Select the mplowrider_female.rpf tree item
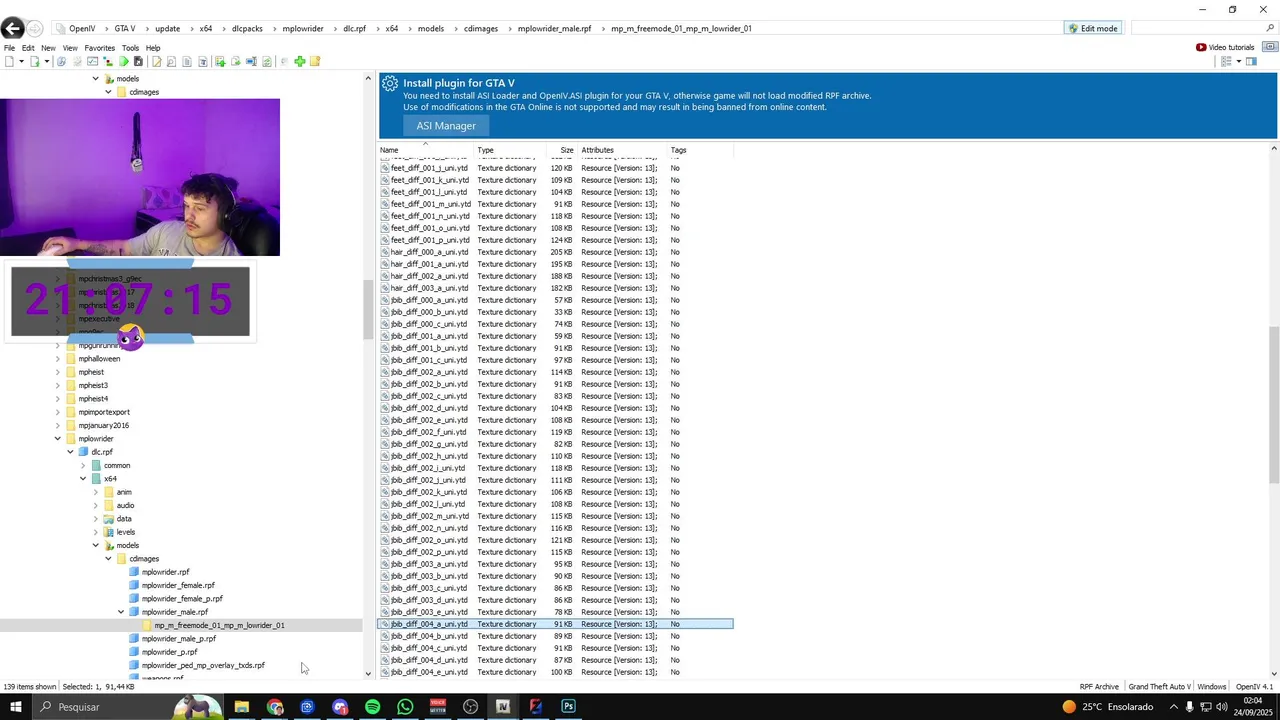The width and height of the screenshot is (1280, 720). (178, 585)
